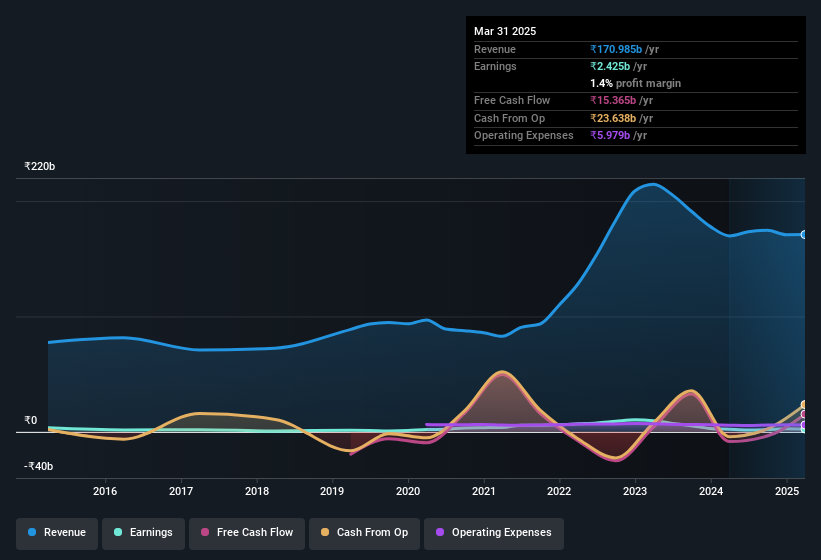
Task: Click the ₹170.985b revenue value in tooltip
Action: [616, 49]
